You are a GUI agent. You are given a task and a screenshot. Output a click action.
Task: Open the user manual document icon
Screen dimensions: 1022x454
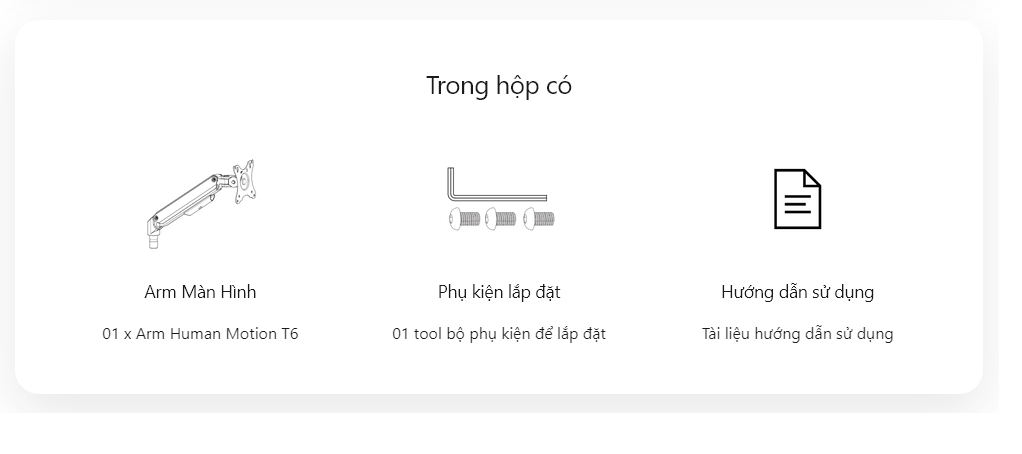pos(797,199)
